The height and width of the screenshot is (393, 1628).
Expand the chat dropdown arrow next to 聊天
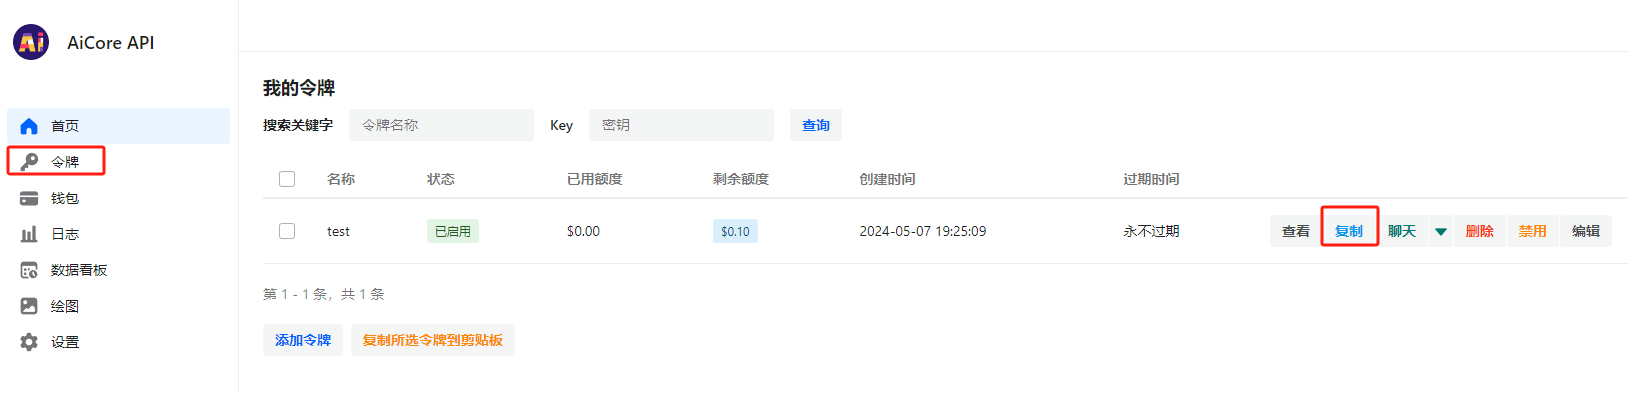[1441, 231]
